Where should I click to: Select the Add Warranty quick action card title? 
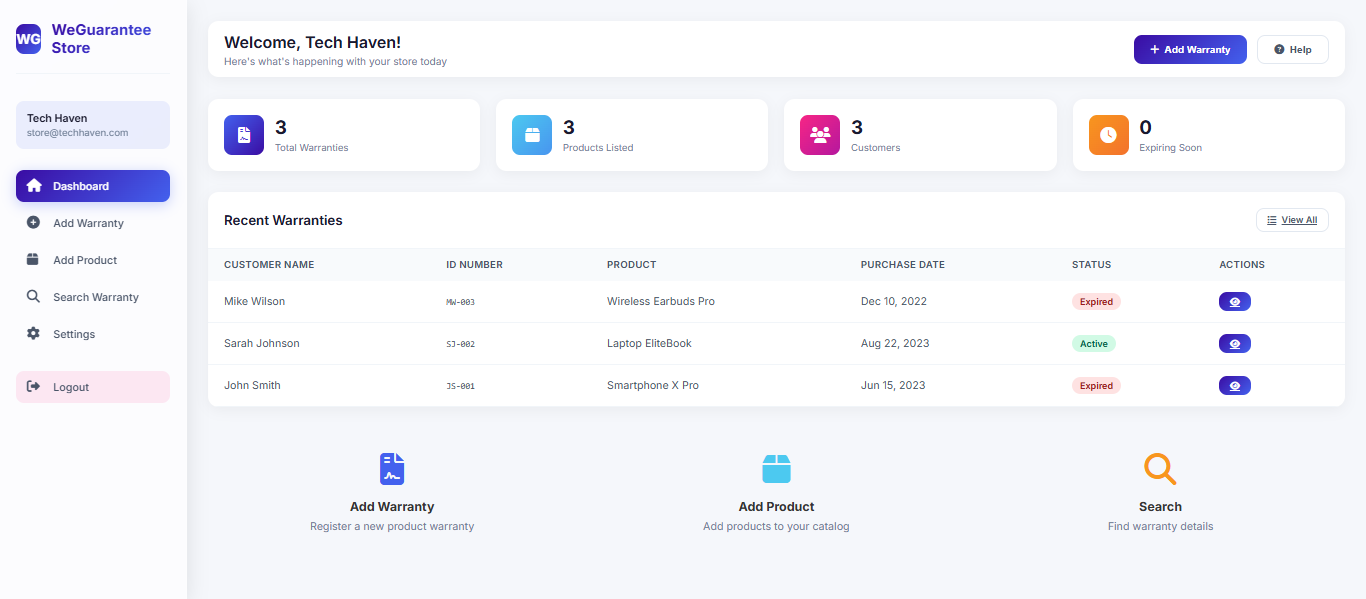point(392,507)
